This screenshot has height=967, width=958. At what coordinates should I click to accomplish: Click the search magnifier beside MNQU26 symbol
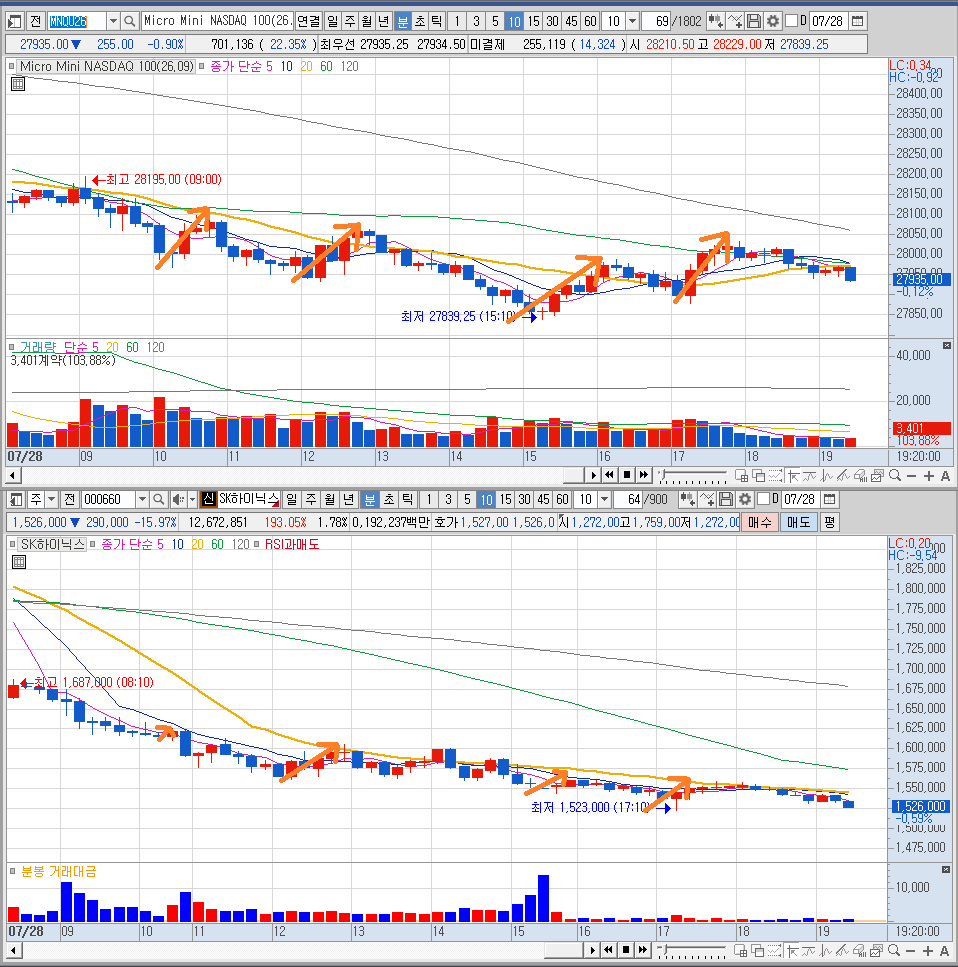[x=130, y=22]
